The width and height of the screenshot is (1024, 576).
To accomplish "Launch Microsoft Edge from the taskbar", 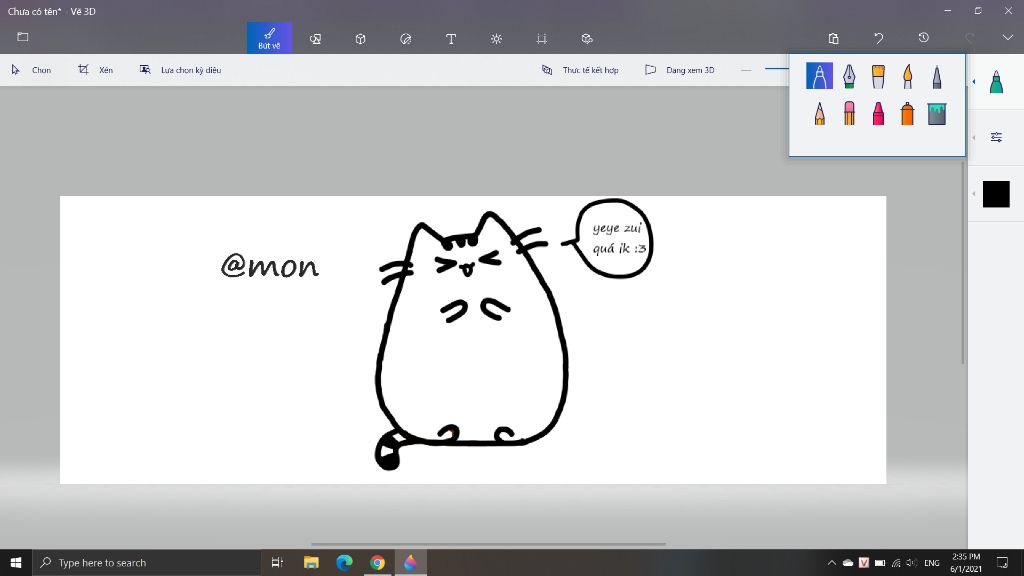I will (x=344, y=562).
